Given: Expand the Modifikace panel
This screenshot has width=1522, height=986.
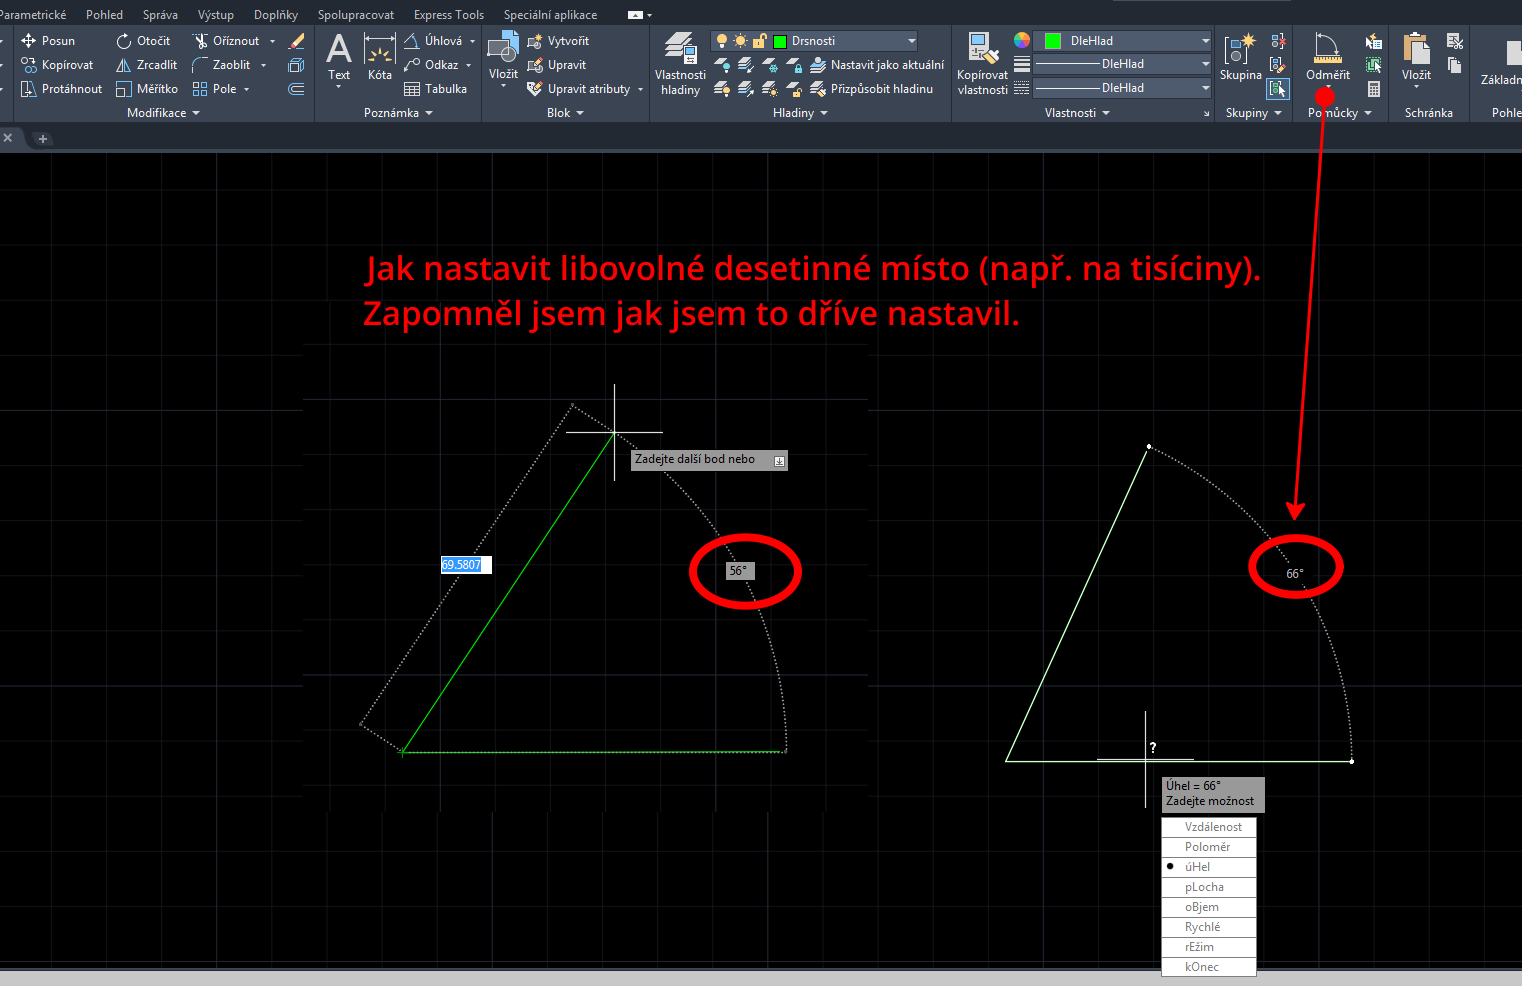Looking at the screenshot, I should (x=163, y=113).
